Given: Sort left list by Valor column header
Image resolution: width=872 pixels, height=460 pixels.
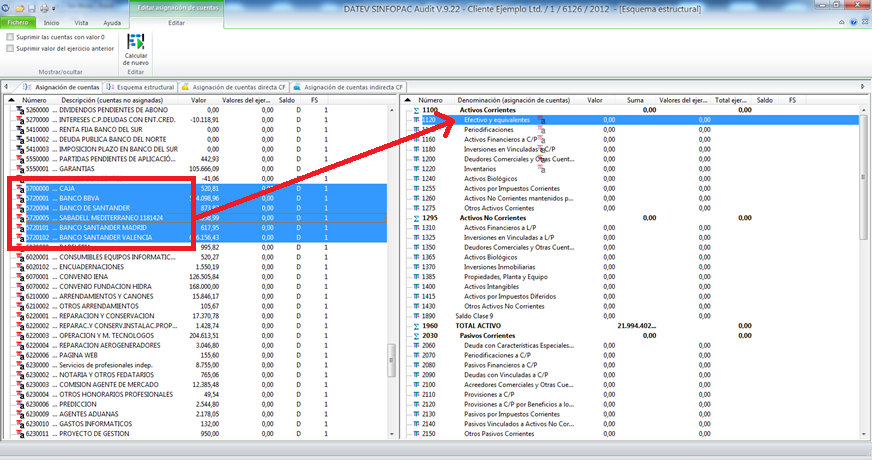Looking at the screenshot, I should pyautogui.click(x=199, y=100).
